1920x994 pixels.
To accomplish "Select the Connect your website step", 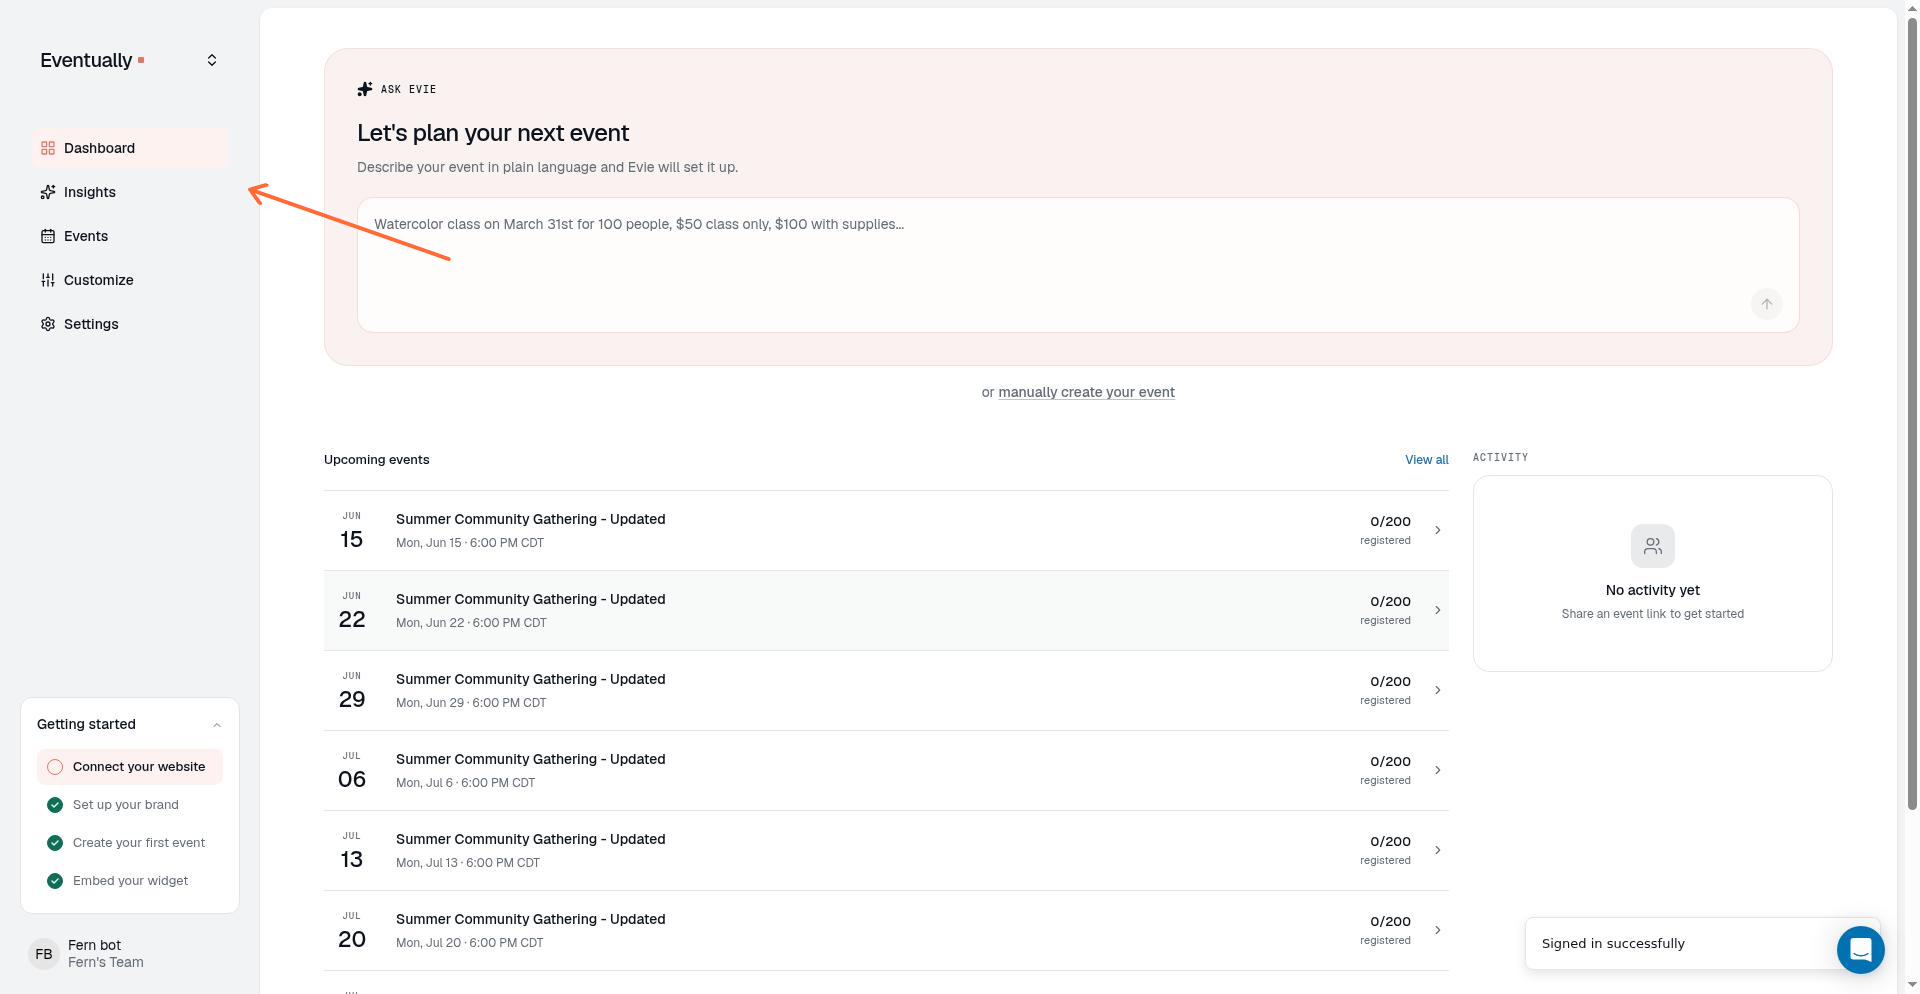I will pos(130,767).
